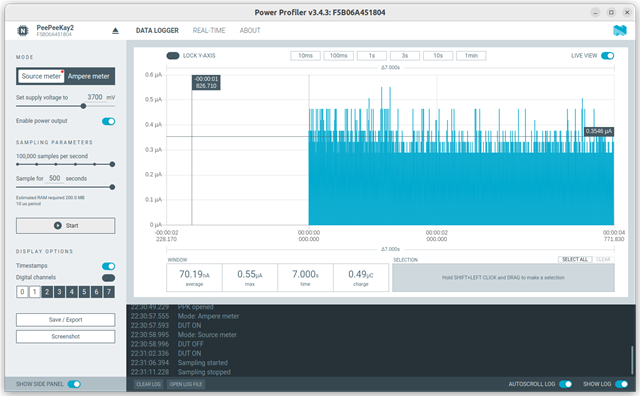Take a Screenshot with the button
The height and width of the screenshot is (396, 640).
click(x=66, y=336)
